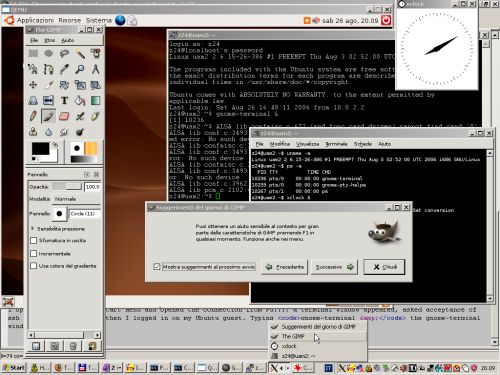The width and height of the screenshot is (500, 375).
Task: Open the Modalità Normale dropdown
Action: [77, 199]
